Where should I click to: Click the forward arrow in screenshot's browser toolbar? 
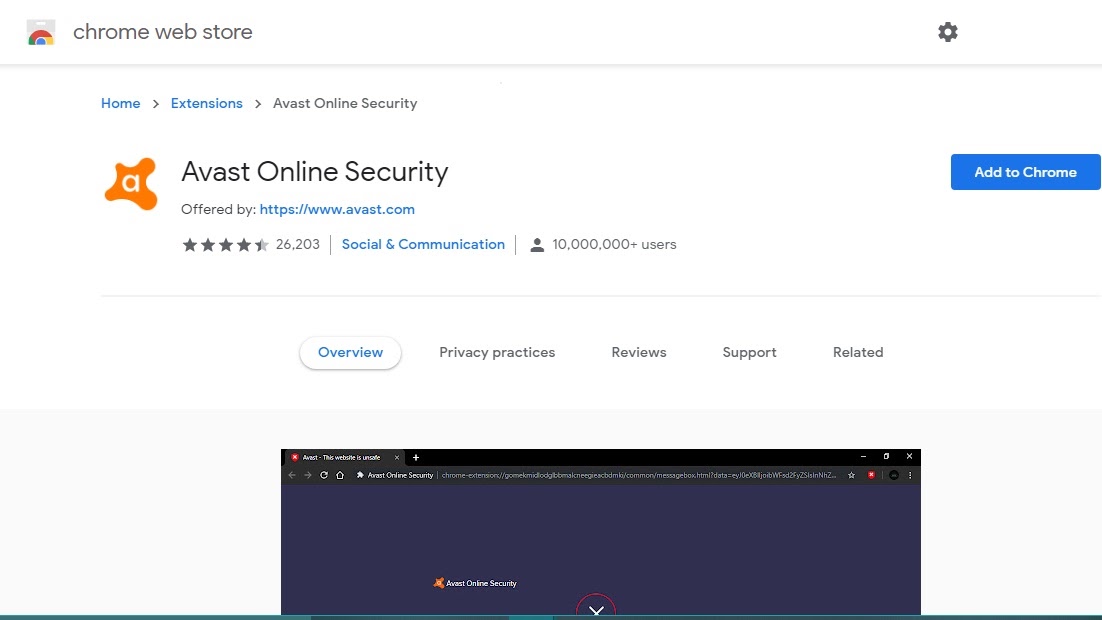point(308,475)
